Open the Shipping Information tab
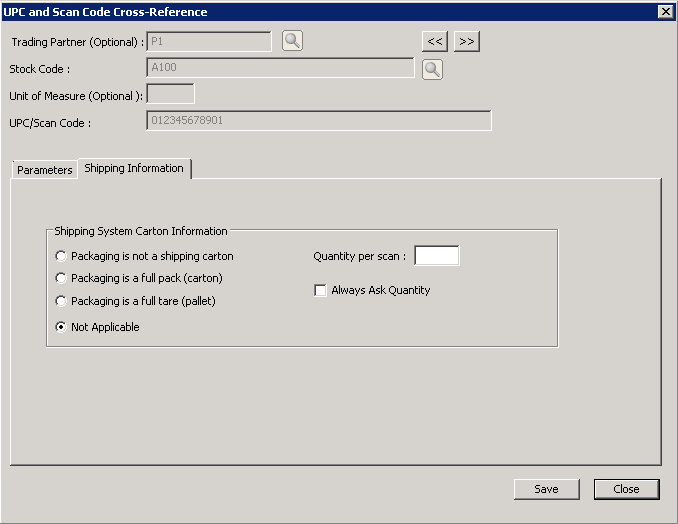This screenshot has width=678, height=524. pos(134,168)
